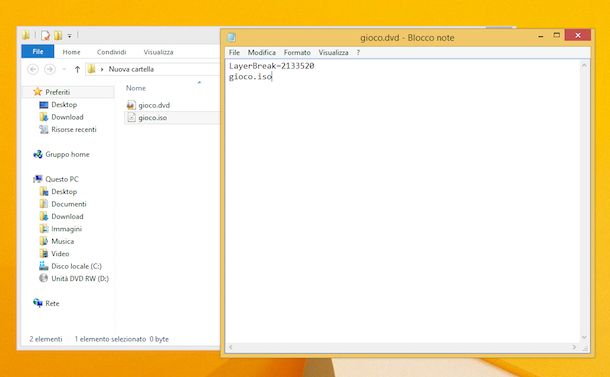Open Customize Quick Access Toolbar dropdown
The width and height of the screenshot is (610, 377).
tap(69, 36)
